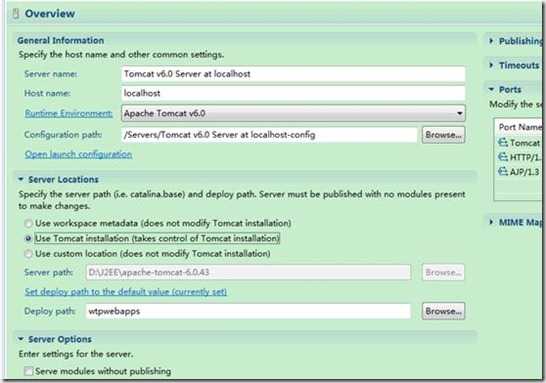Click Browse next to Deploy path

coord(443,311)
